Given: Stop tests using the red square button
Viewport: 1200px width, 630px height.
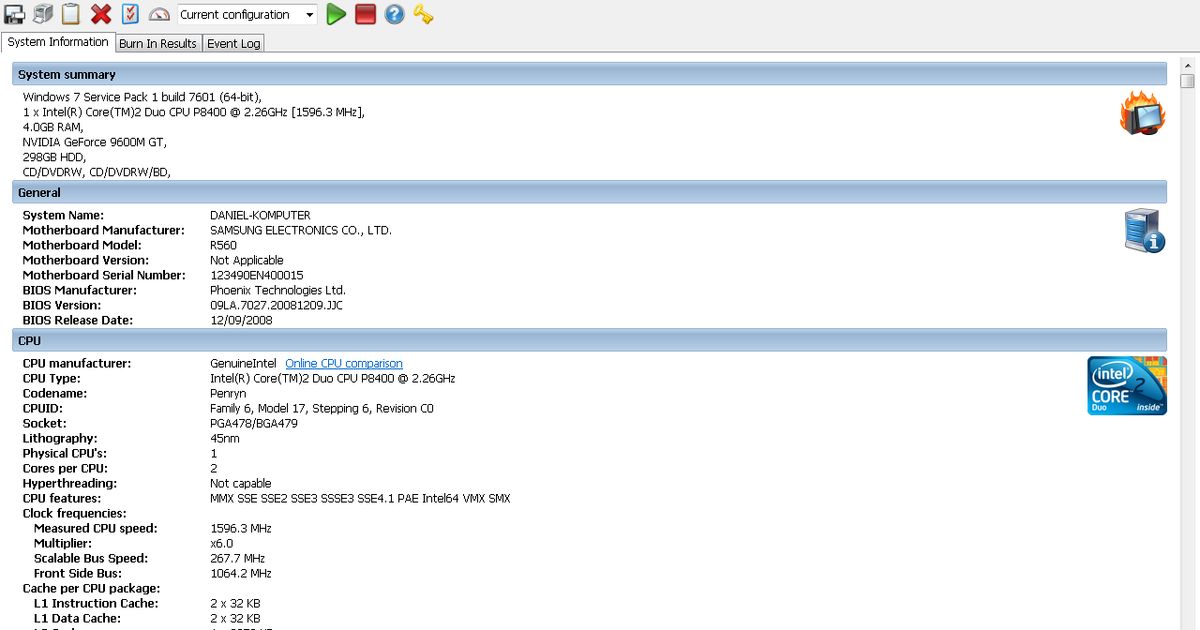Looking at the screenshot, I should tap(366, 14).
